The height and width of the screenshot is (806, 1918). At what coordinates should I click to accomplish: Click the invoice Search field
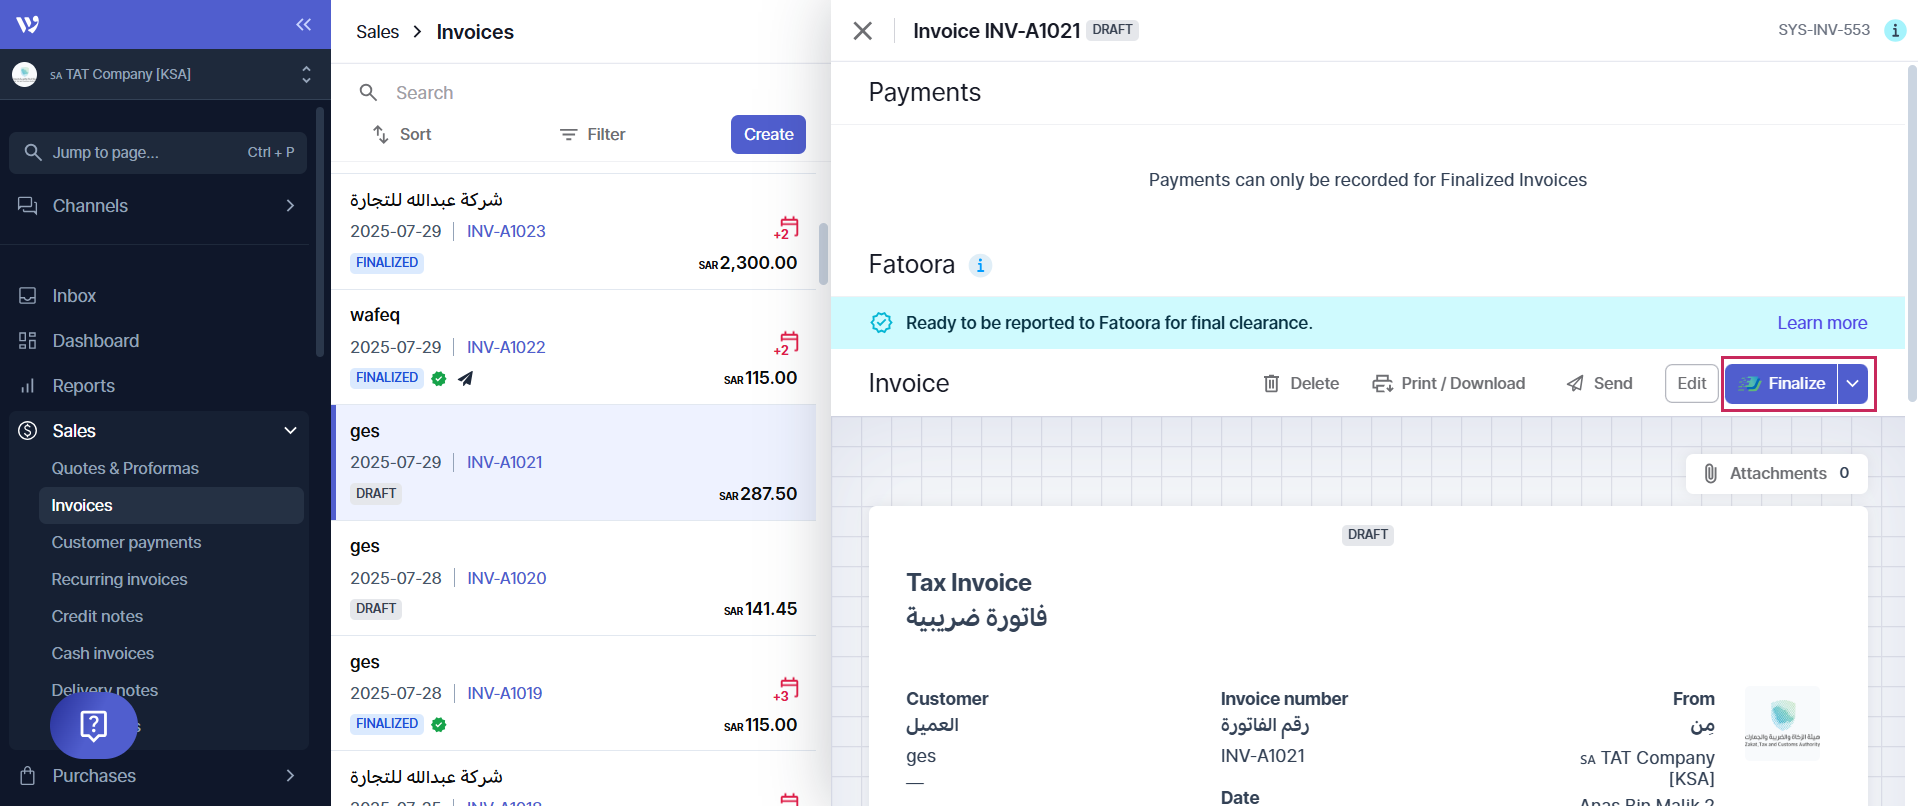[x=580, y=93]
